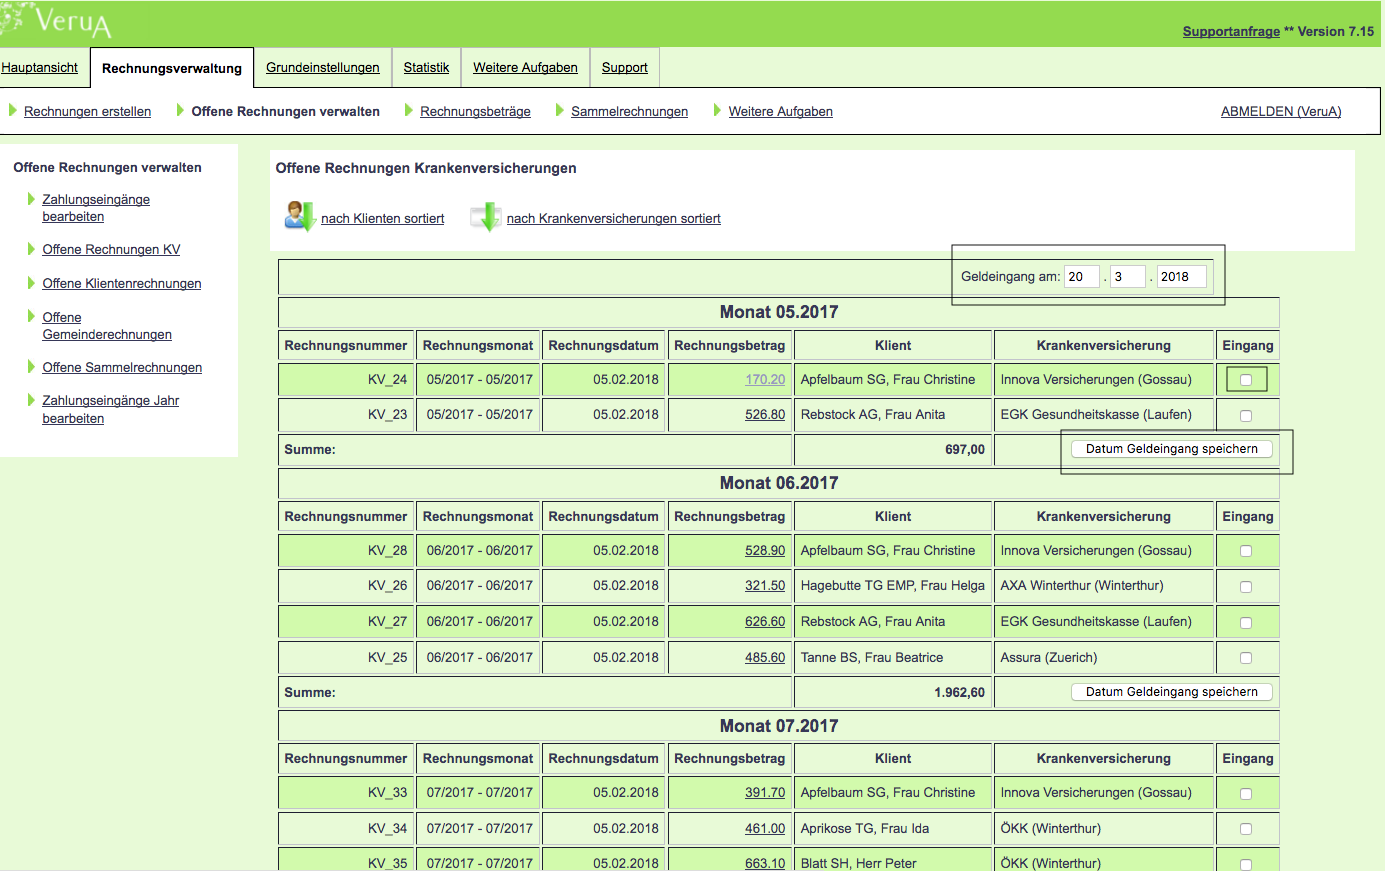Open Supportanfrage link in the header
This screenshot has height=871, width=1385.
tap(1230, 32)
